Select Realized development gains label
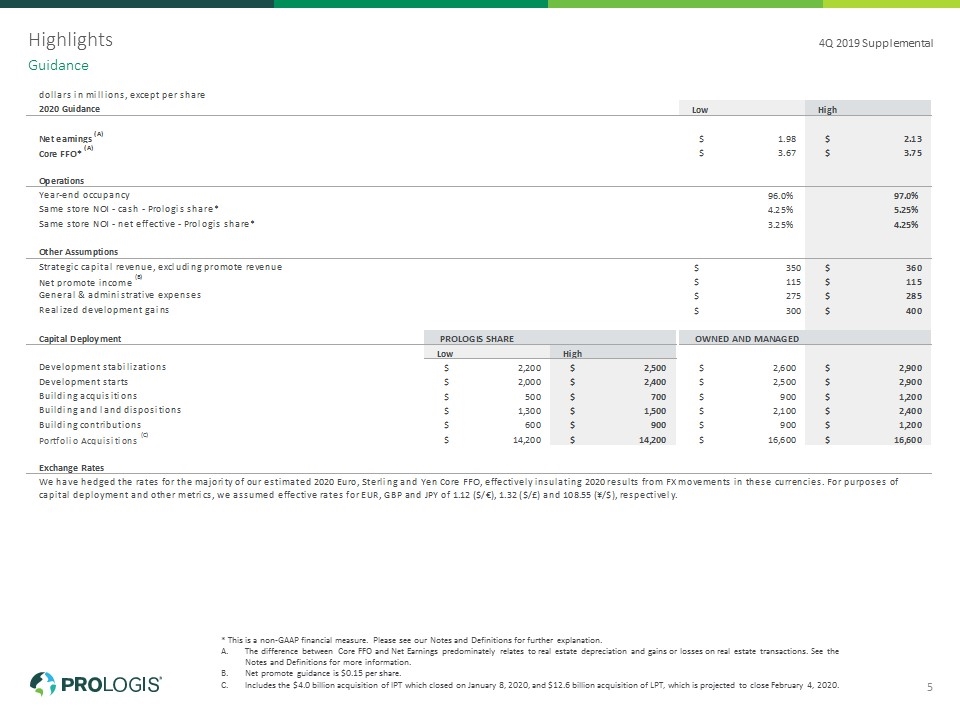The image size is (960, 720). (x=104, y=310)
